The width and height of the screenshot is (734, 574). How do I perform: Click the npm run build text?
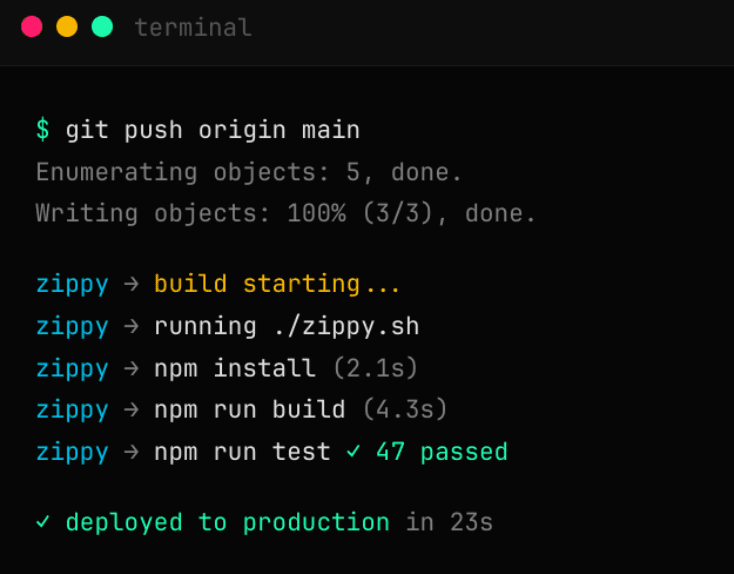coord(249,410)
